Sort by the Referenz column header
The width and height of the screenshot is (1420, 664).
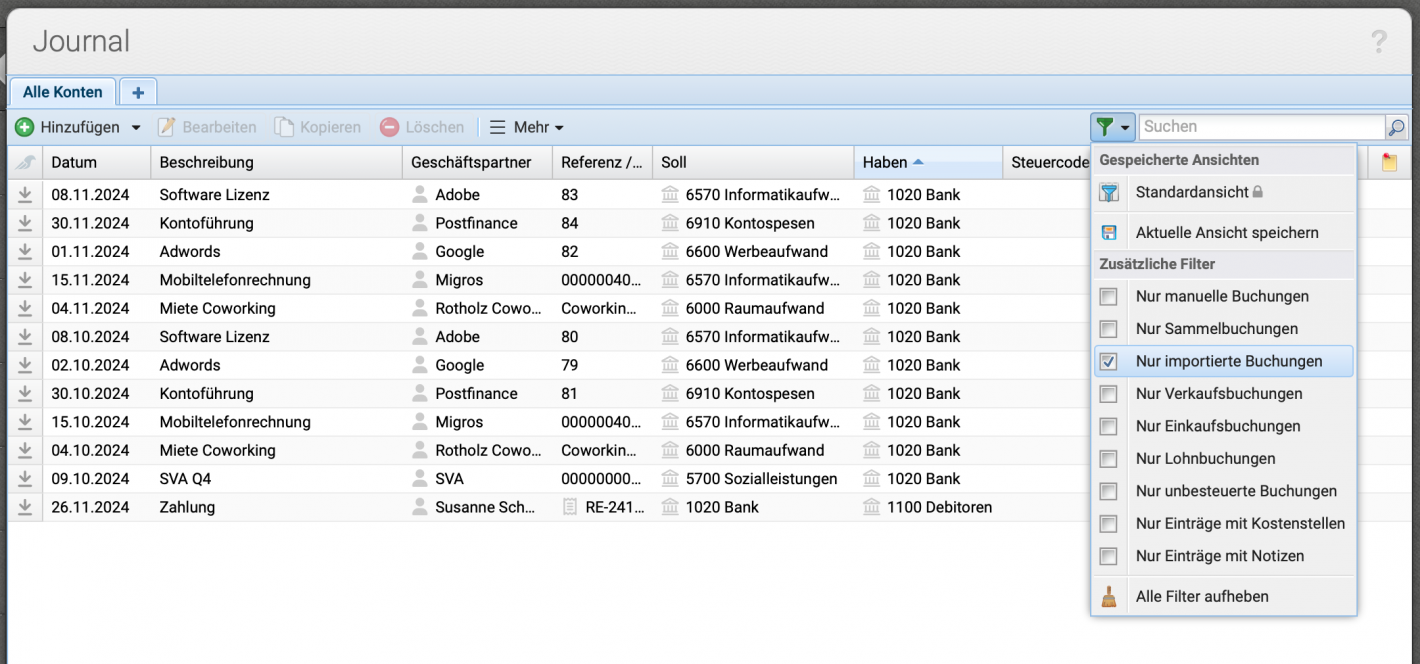click(602, 162)
